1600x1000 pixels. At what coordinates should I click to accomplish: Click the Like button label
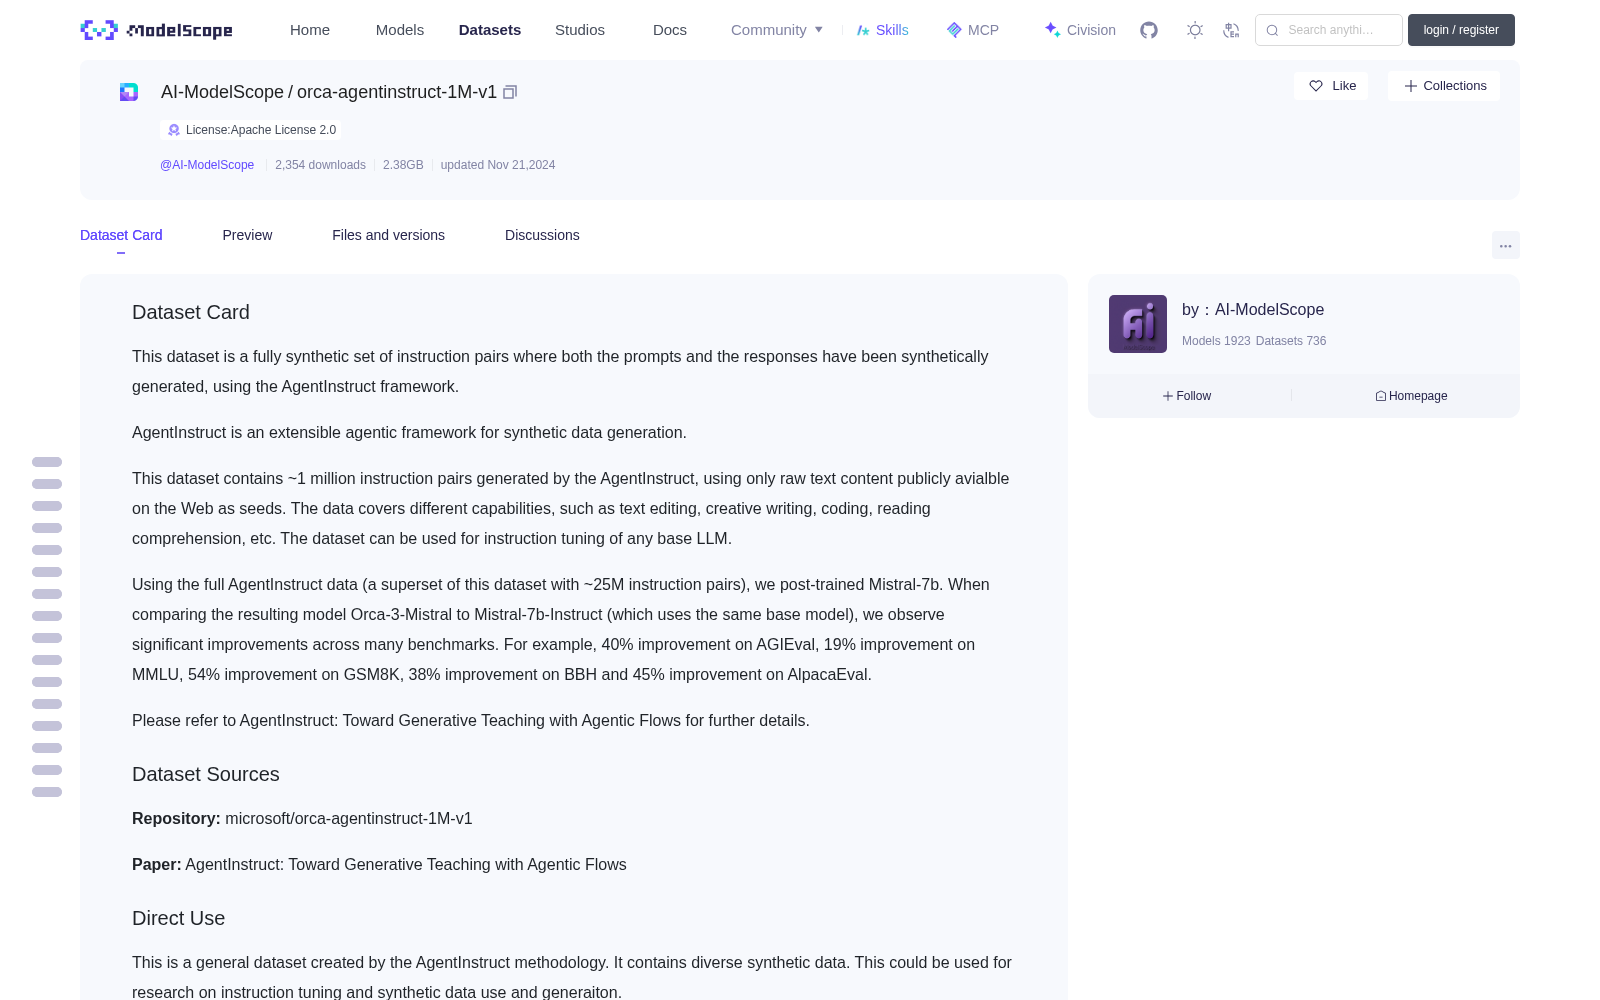click(x=1344, y=86)
